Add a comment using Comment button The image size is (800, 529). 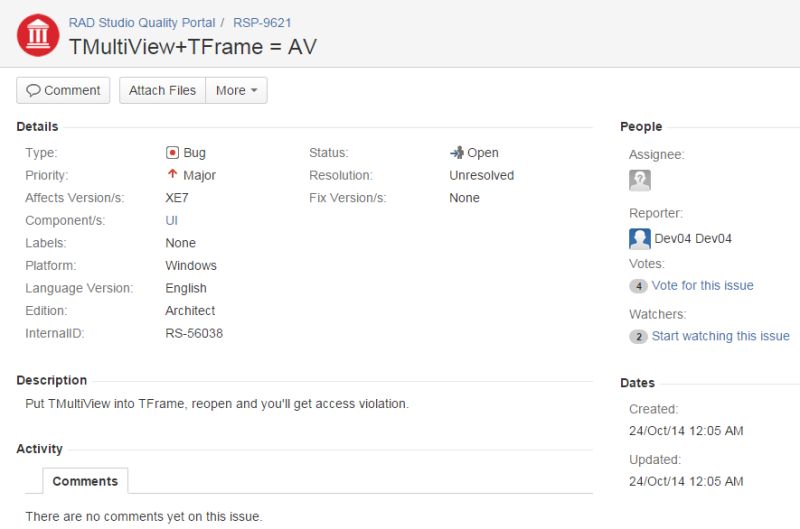pyautogui.click(x=63, y=90)
